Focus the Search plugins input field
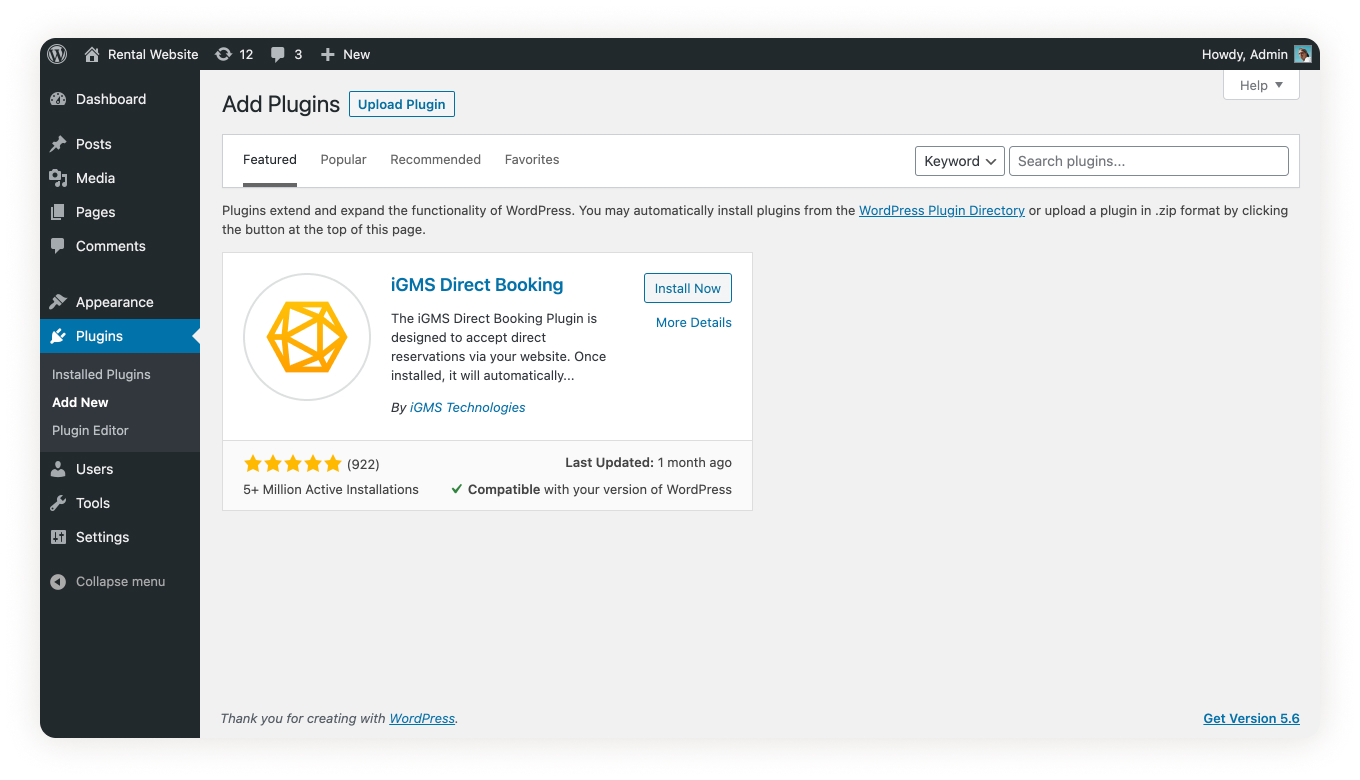The width and height of the screenshot is (1360, 780). click(x=1149, y=161)
